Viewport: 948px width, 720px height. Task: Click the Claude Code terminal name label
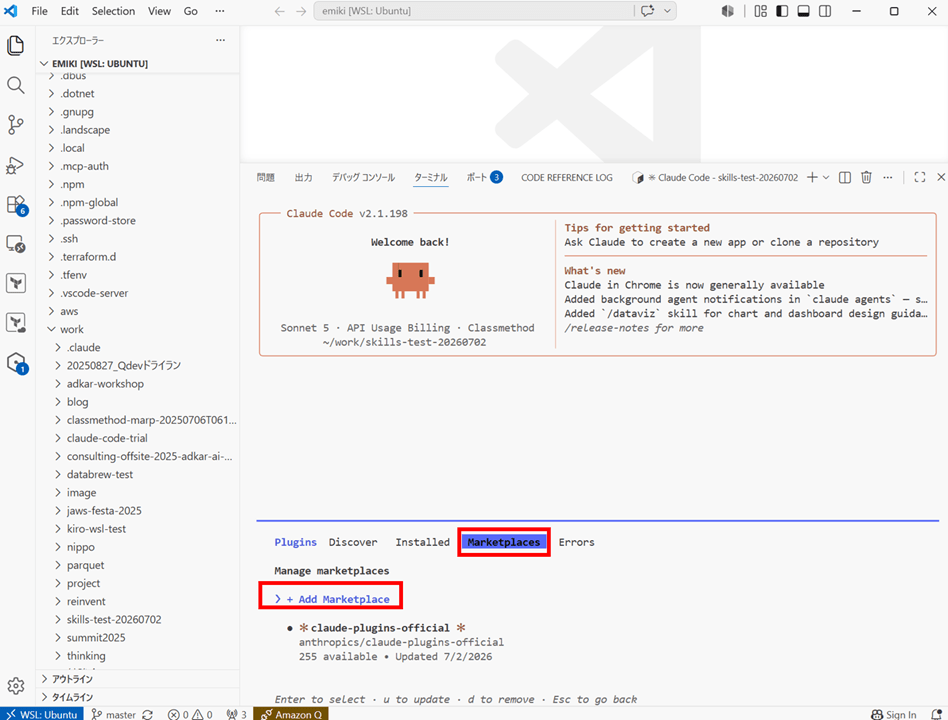(x=722, y=177)
